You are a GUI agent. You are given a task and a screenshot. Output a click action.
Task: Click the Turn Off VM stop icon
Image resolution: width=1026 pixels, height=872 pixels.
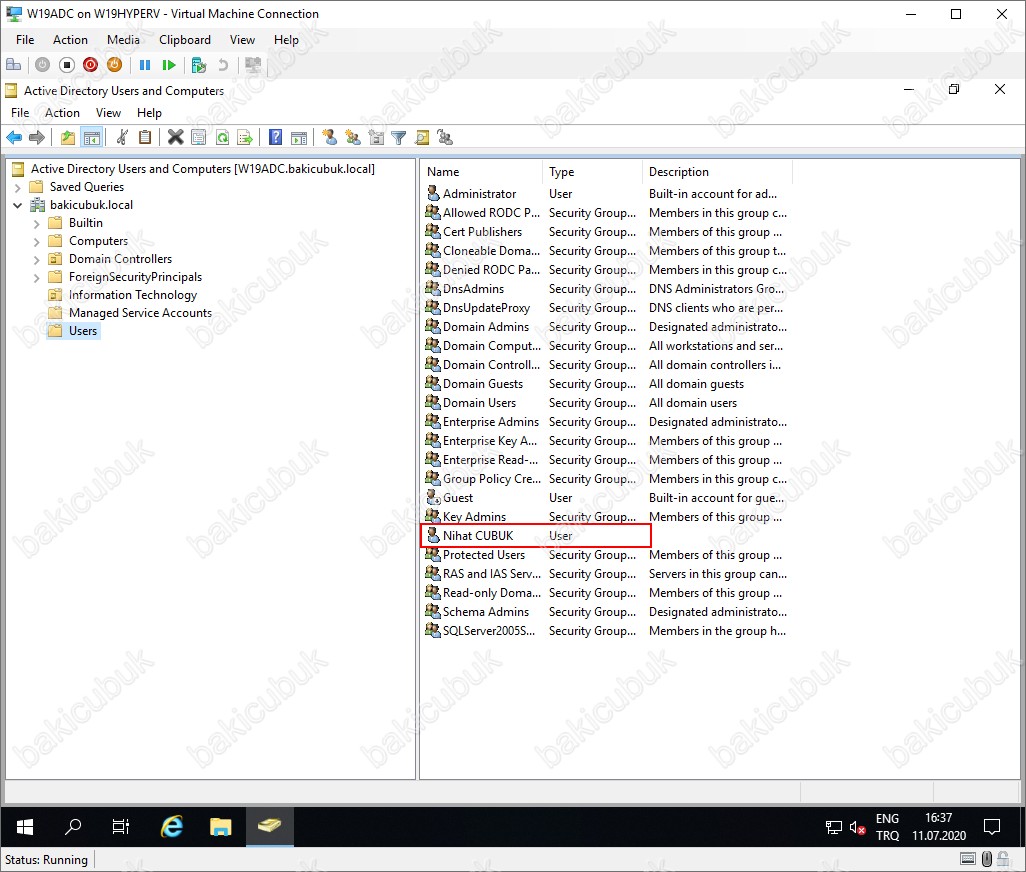[x=67, y=65]
